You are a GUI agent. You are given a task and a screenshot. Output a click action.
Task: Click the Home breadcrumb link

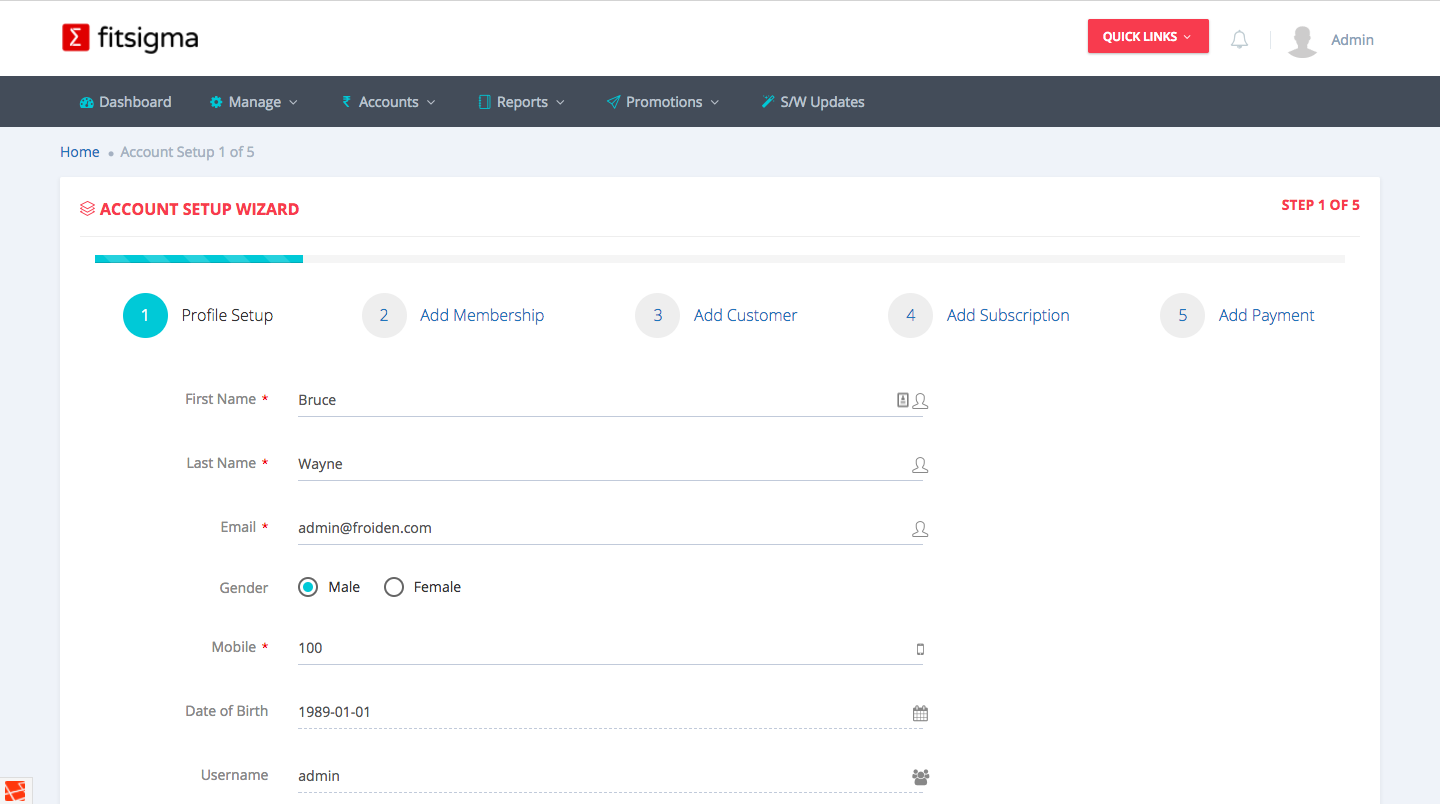(80, 152)
